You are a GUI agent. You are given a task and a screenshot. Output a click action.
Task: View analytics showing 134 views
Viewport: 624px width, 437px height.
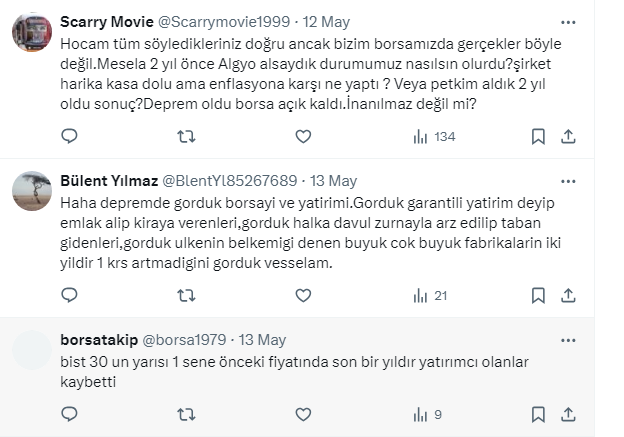click(x=433, y=136)
